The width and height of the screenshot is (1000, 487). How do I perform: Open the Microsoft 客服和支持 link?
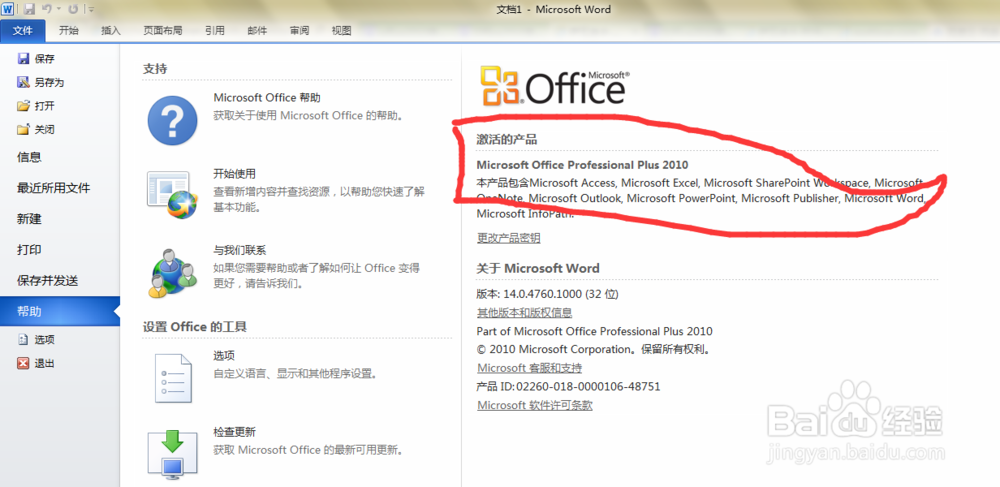[x=529, y=368]
